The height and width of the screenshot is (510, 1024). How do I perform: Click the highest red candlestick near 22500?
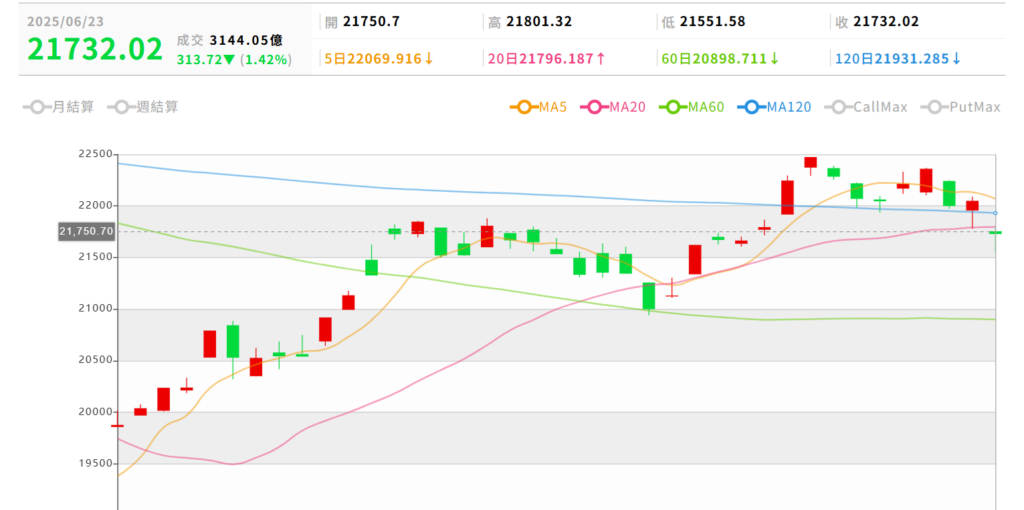click(x=810, y=163)
